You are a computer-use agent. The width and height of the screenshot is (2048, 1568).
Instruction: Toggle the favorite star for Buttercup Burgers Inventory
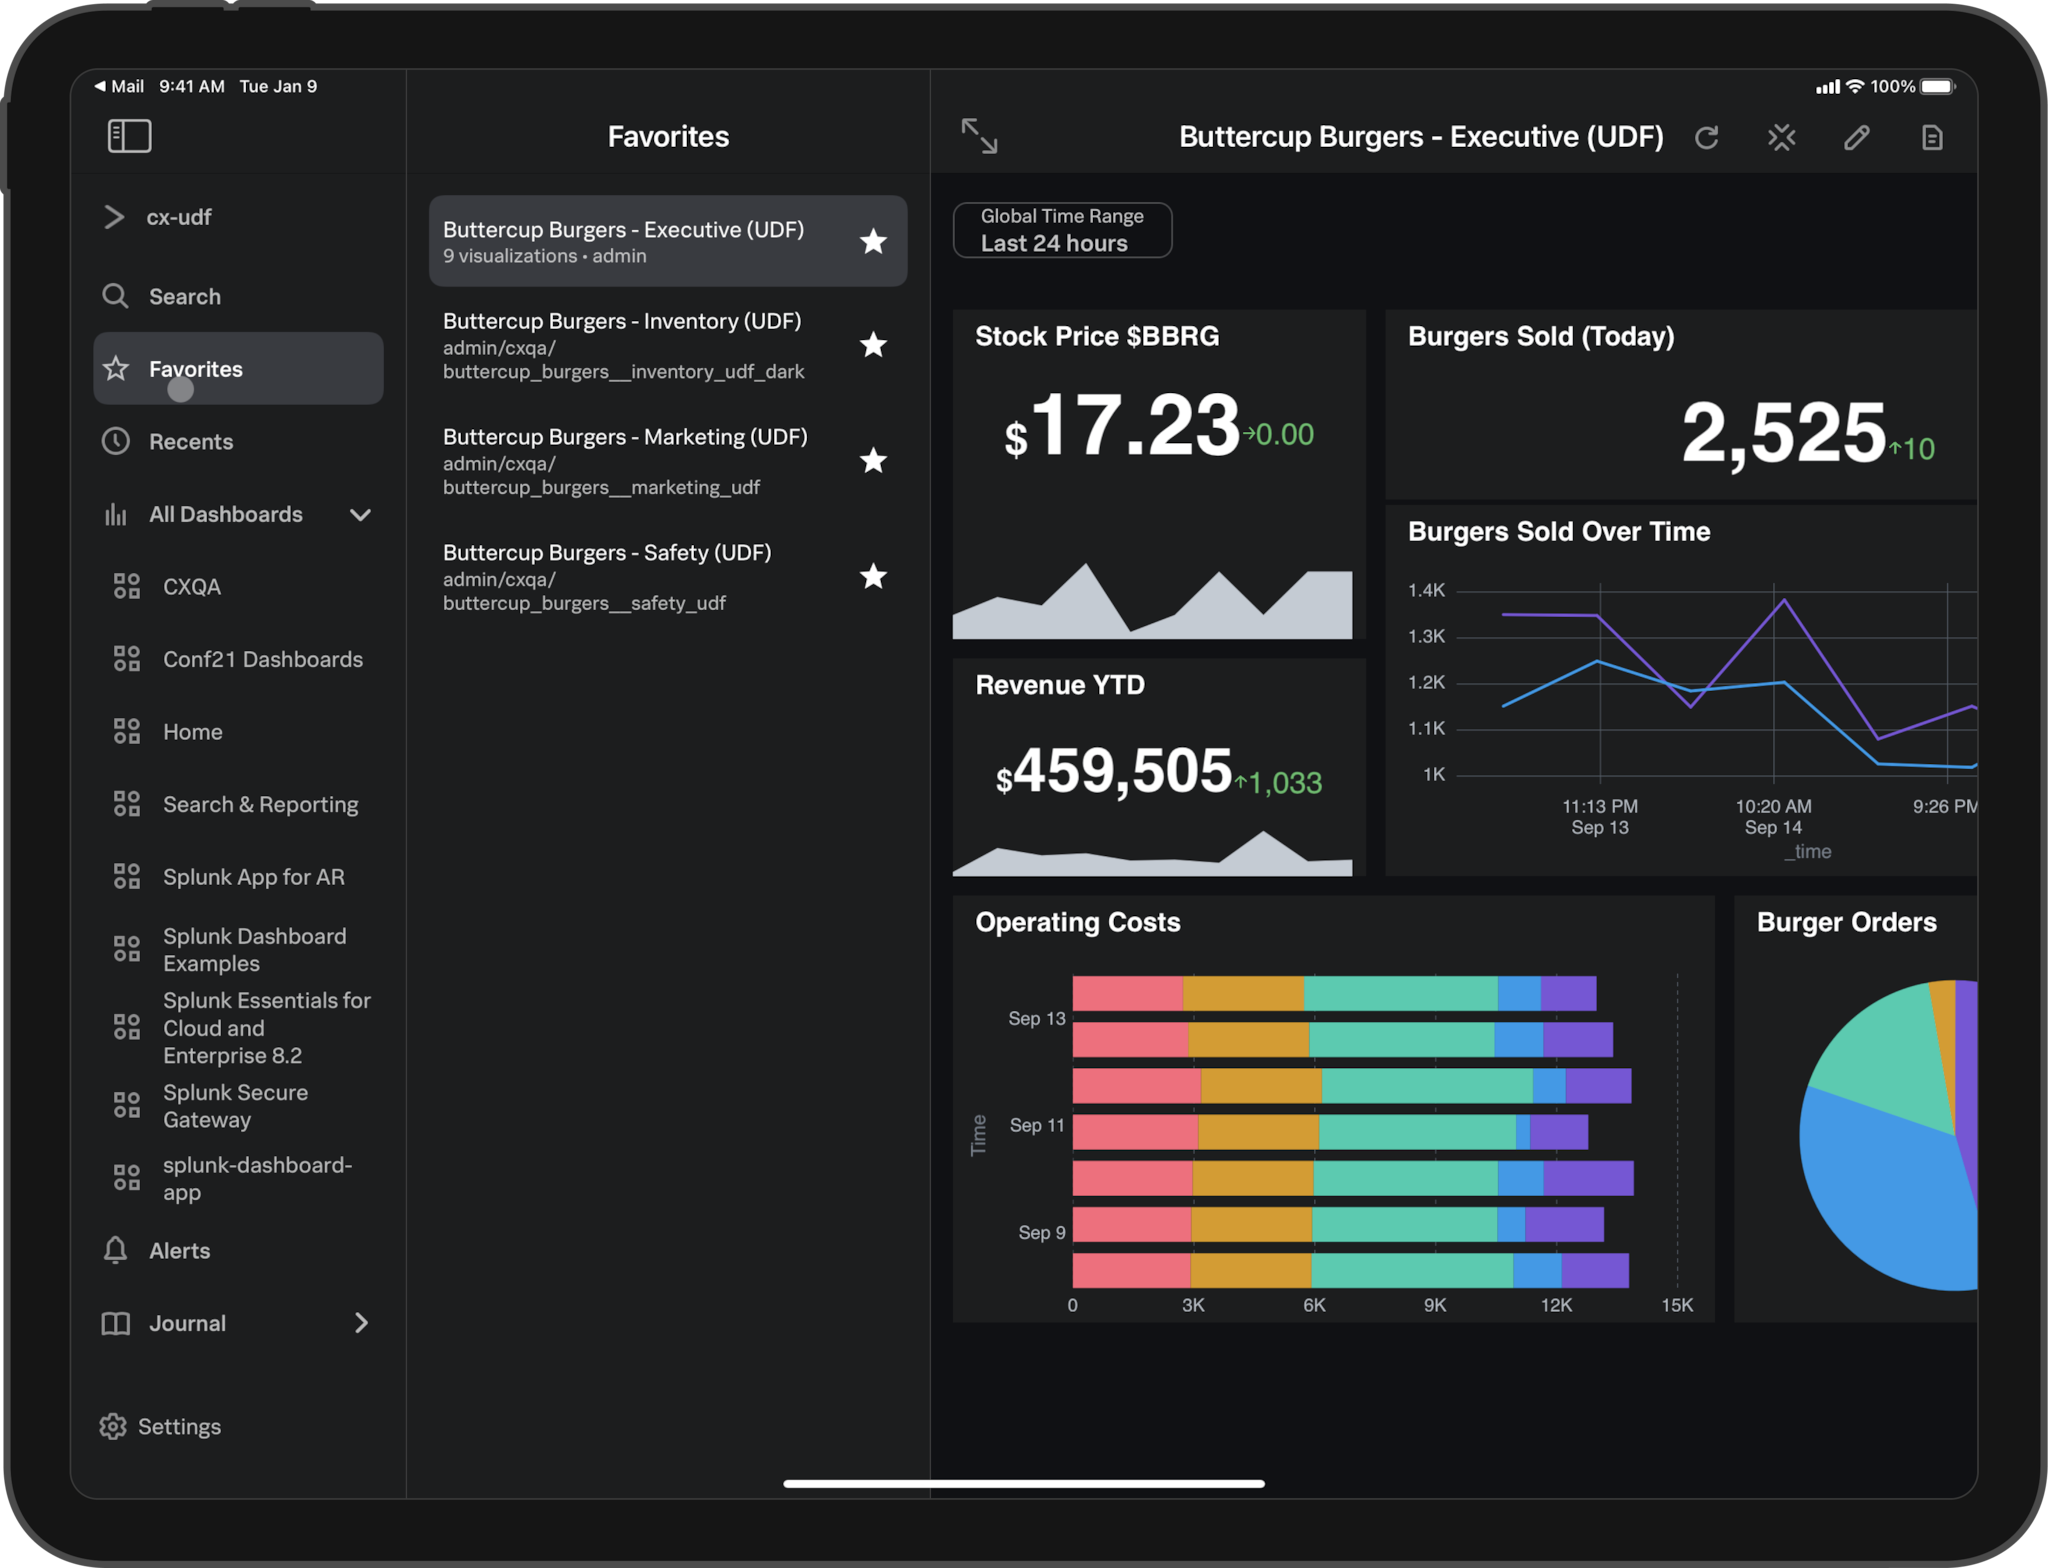pos(873,344)
